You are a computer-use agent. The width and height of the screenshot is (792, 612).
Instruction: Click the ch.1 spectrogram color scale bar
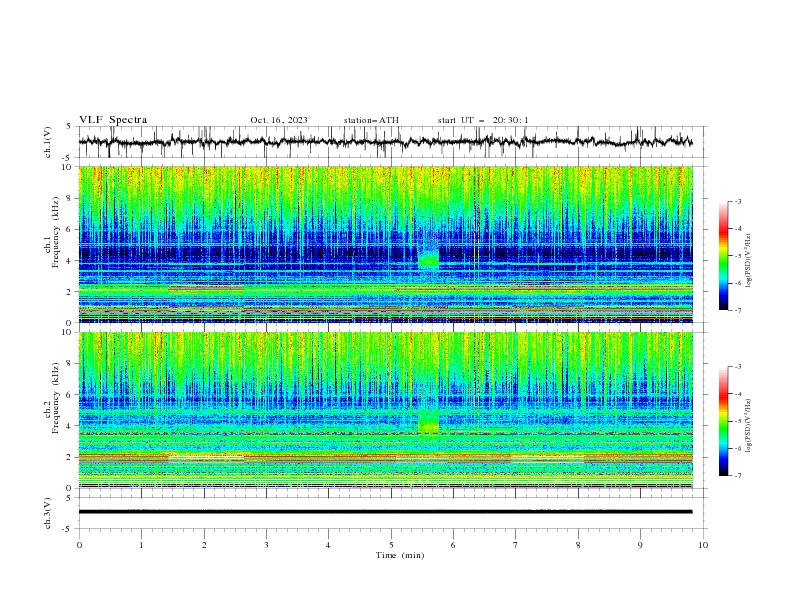723,255
